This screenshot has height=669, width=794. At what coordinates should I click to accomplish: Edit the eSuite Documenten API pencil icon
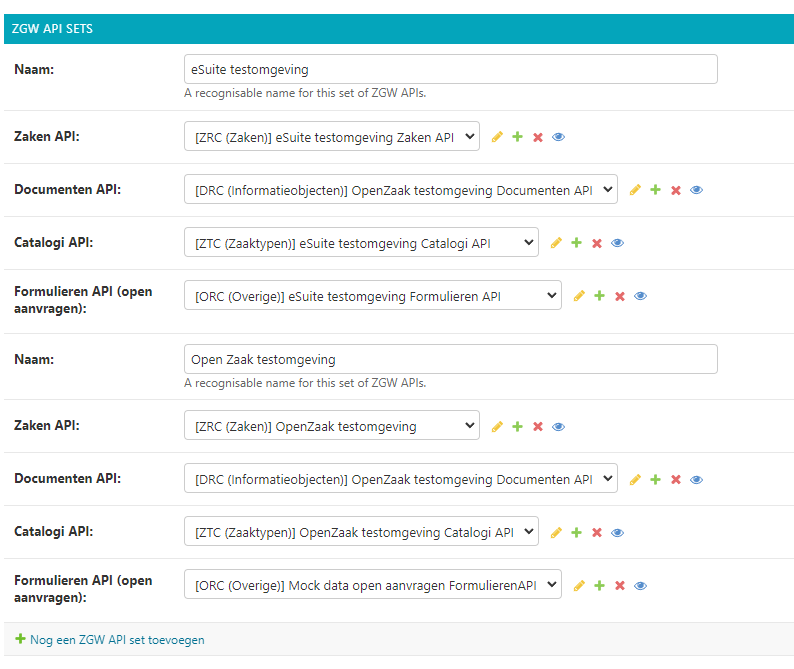(x=635, y=190)
